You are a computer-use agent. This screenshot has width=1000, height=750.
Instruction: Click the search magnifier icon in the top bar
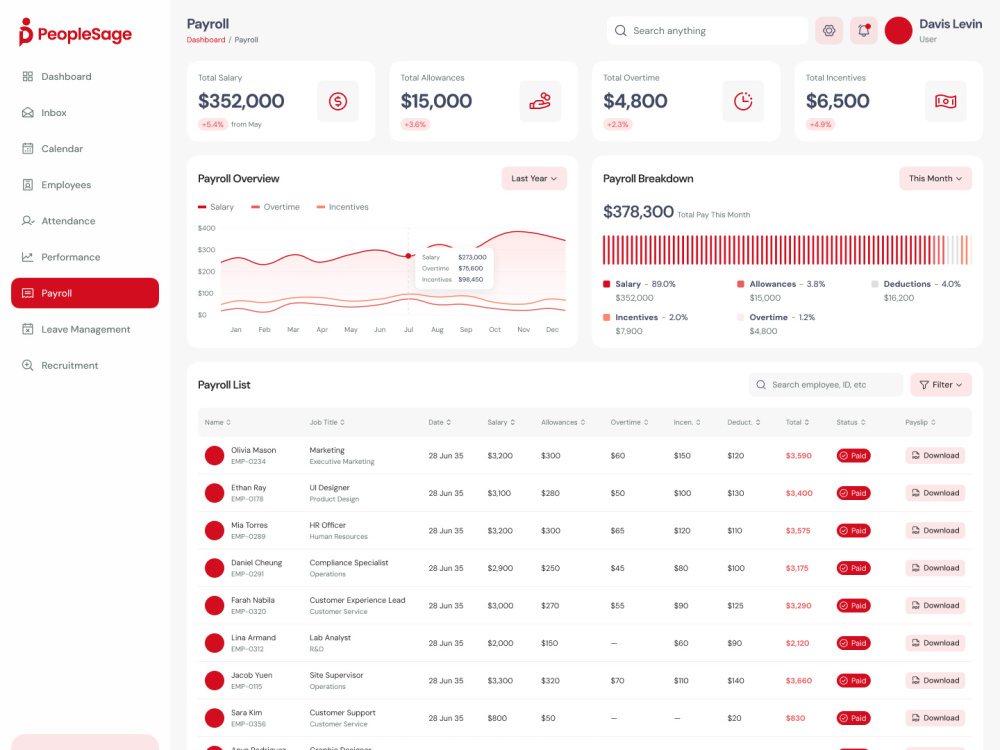point(621,31)
